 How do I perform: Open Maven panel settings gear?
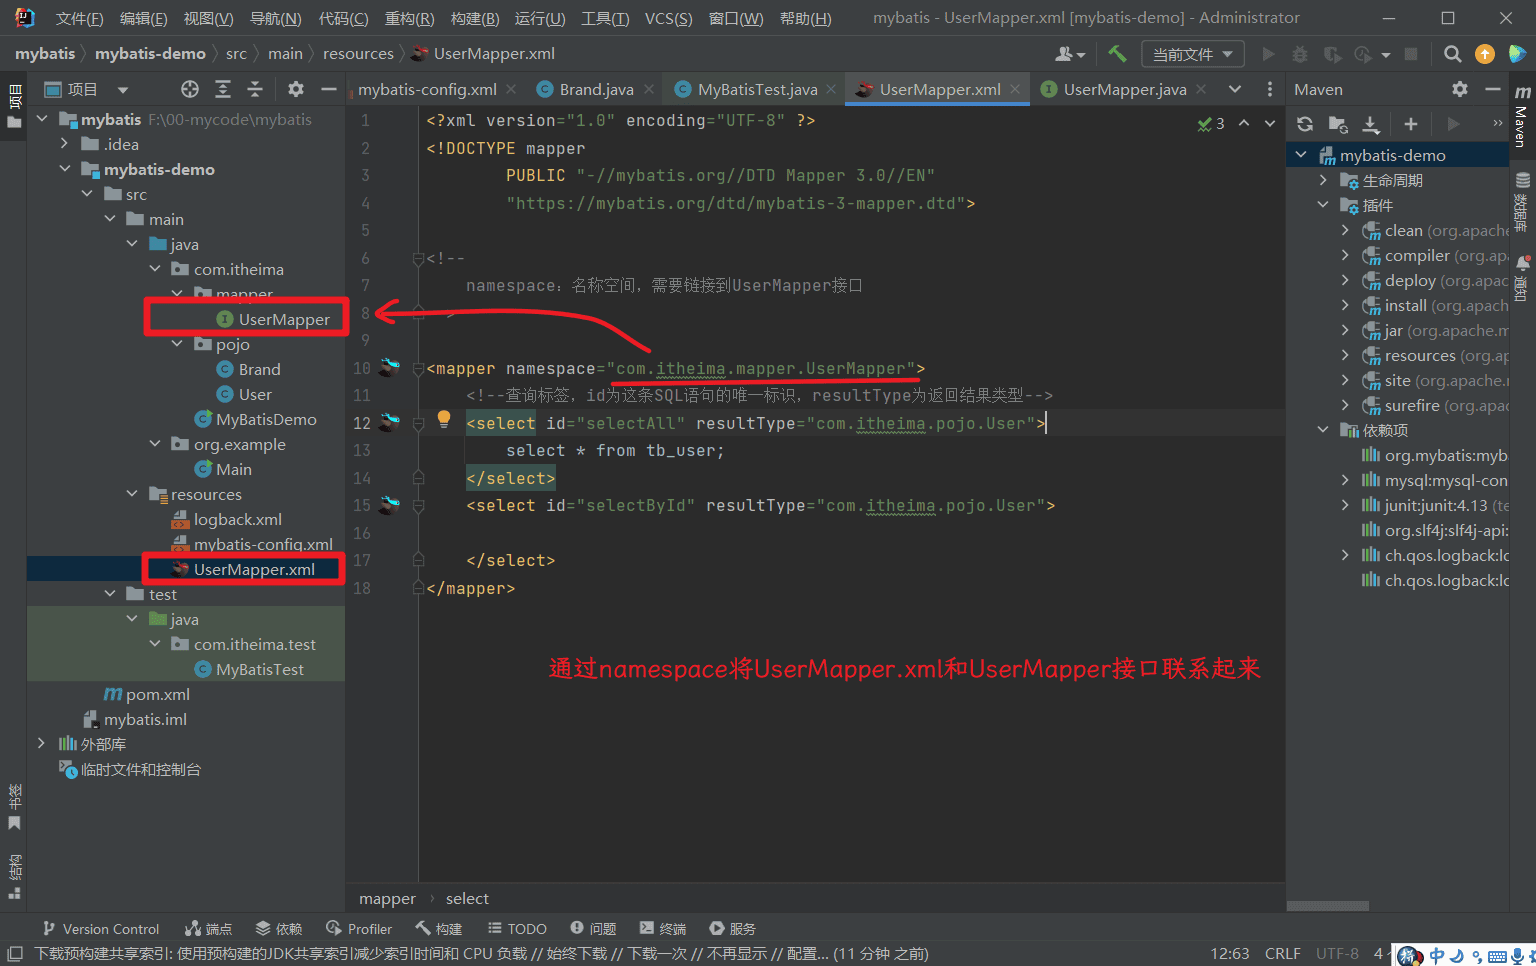pyautogui.click(x=1460, y=90)
